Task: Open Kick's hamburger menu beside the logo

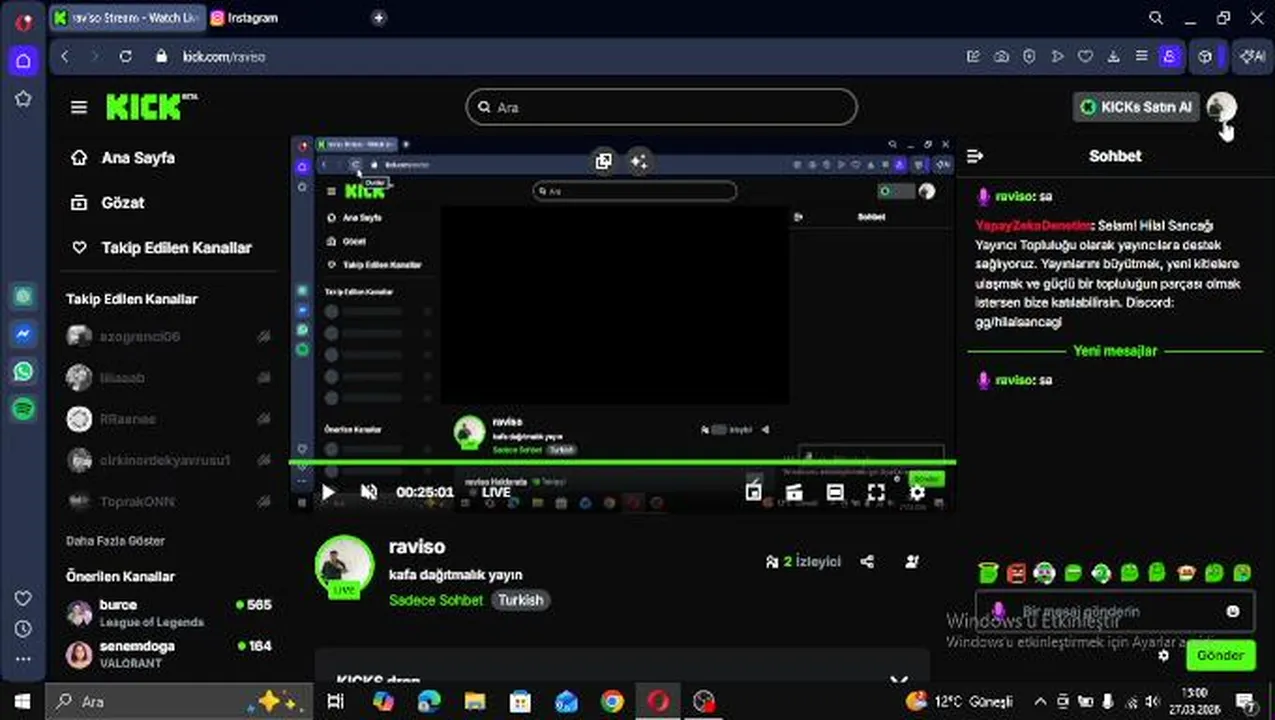Action: pyautogui.click(x=79, y=107)
